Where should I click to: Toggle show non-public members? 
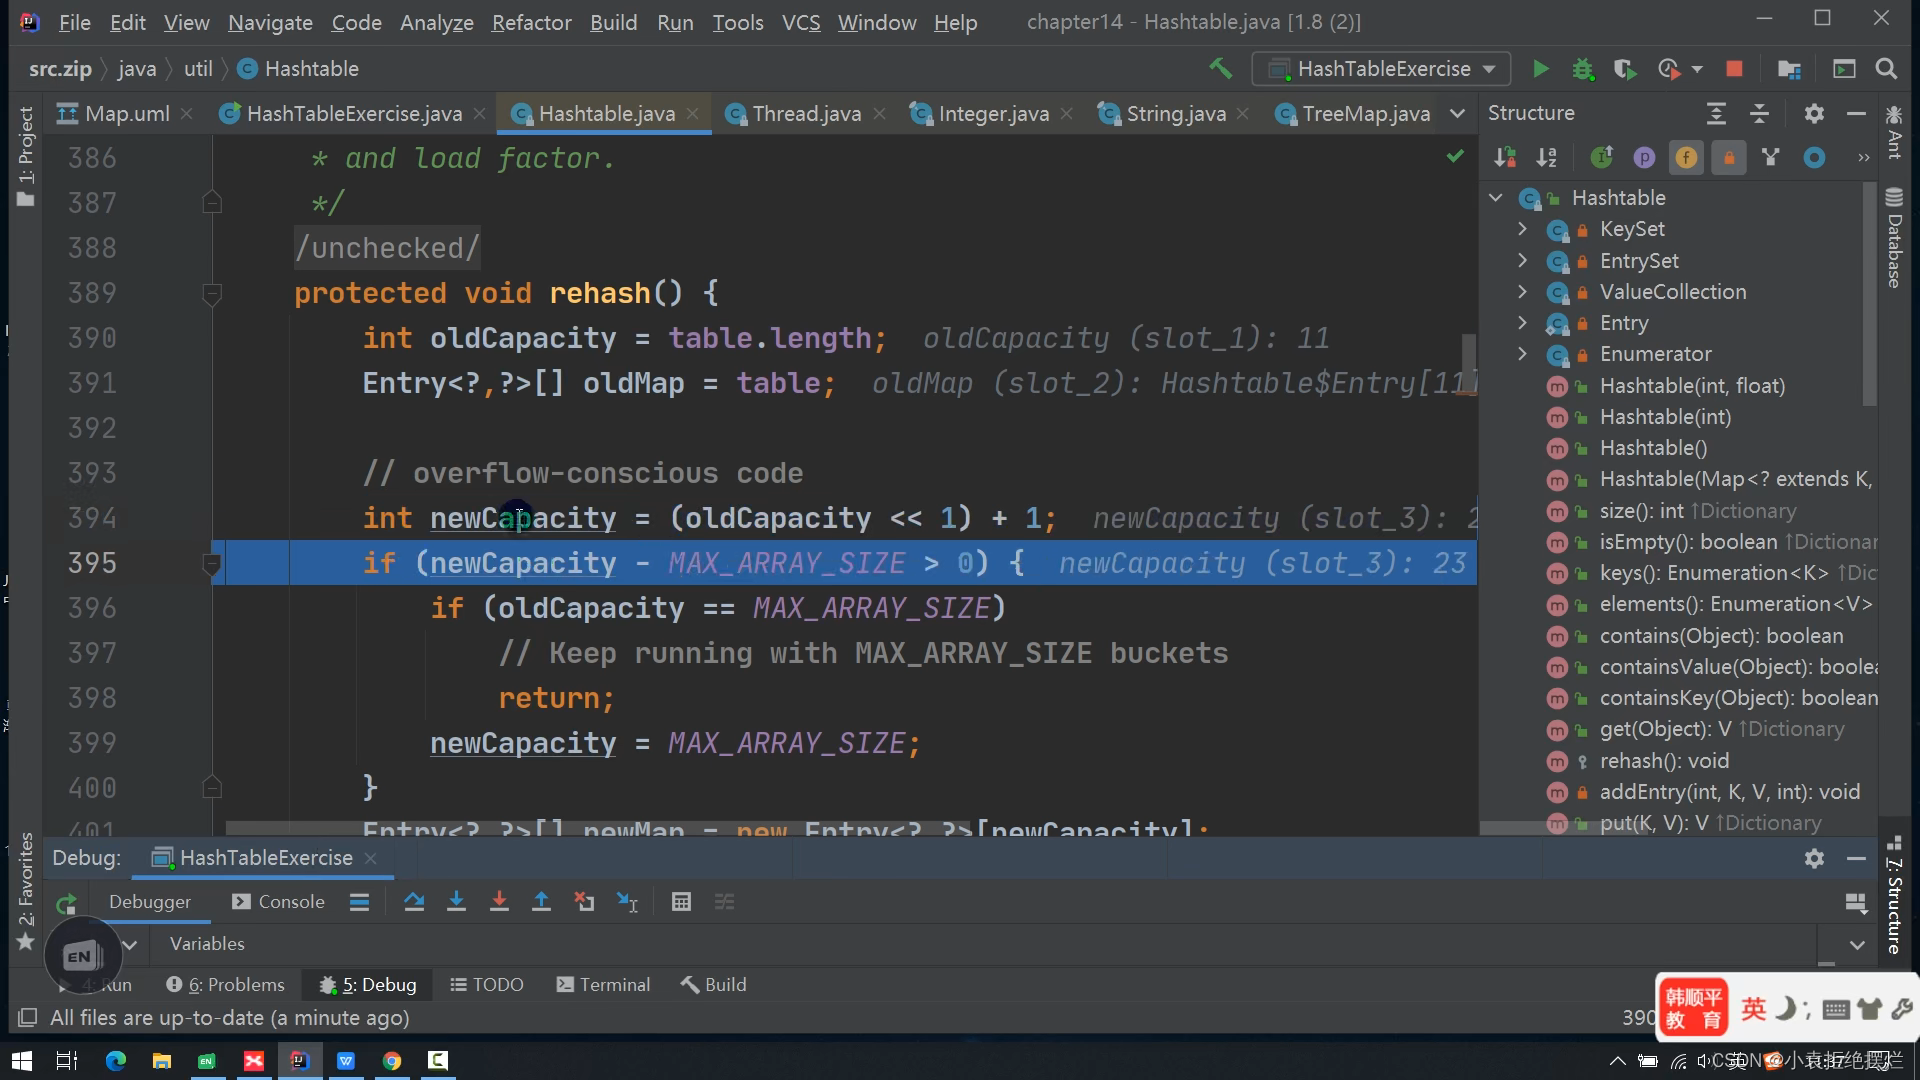pyautogui.click(x=1729, y=157)
